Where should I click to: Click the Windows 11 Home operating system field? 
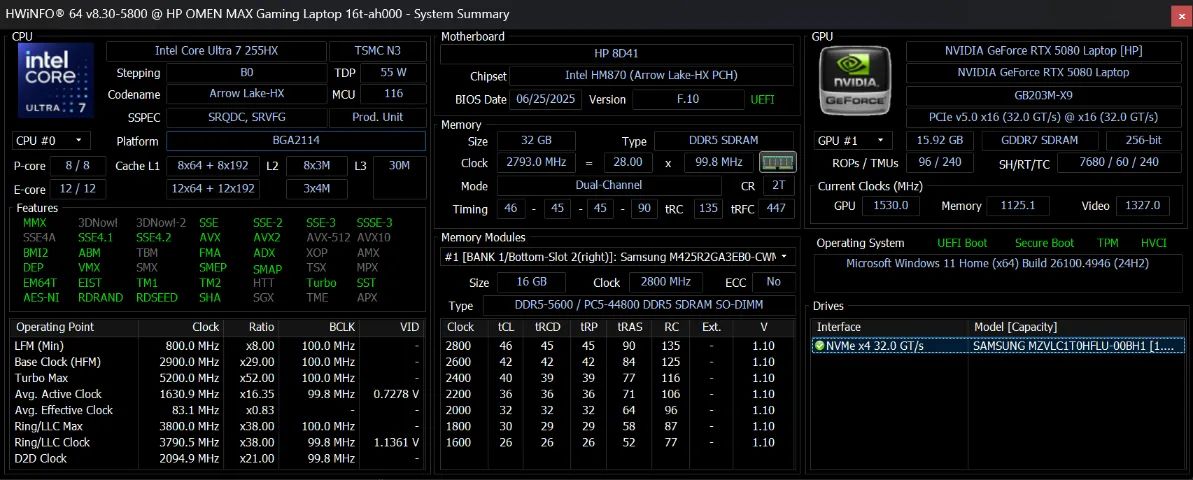click(x=997, y=264)
